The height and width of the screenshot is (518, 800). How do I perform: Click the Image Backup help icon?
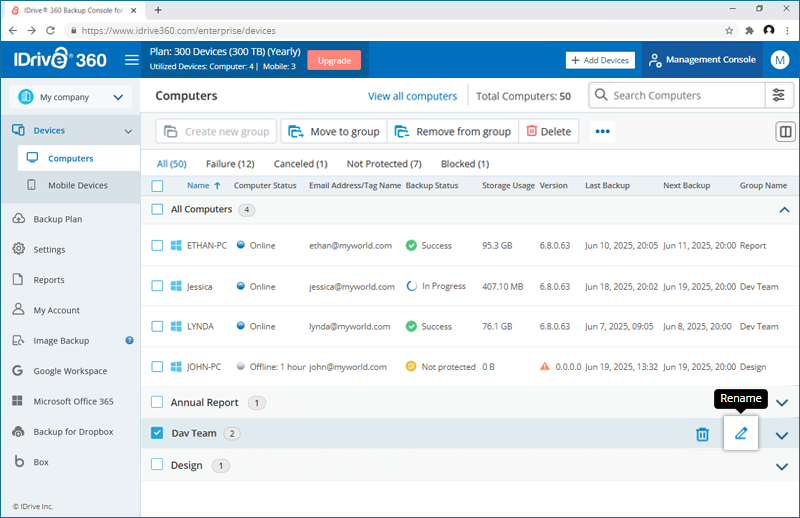[x=130, y=340]
